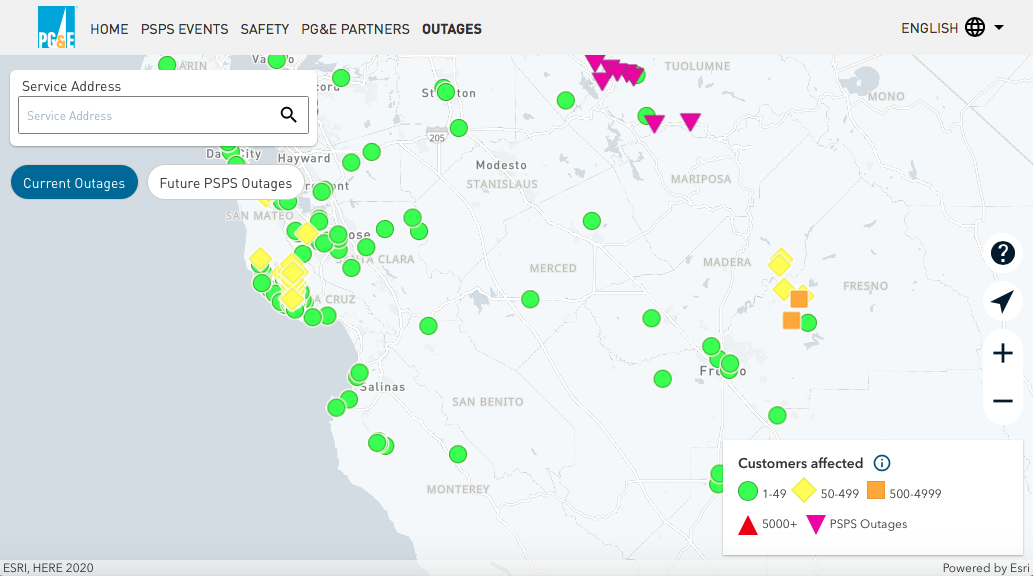Select the Current Outages toggle

pyautogui.click(x=74, y=183)
